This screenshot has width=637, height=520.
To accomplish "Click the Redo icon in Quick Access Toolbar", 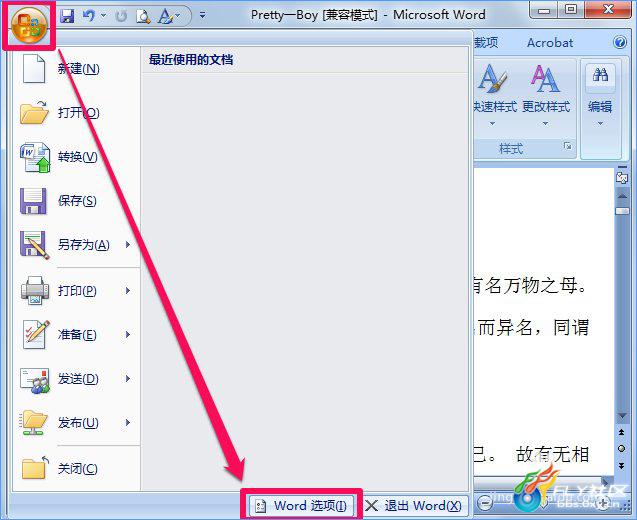I will coord(121,16).
